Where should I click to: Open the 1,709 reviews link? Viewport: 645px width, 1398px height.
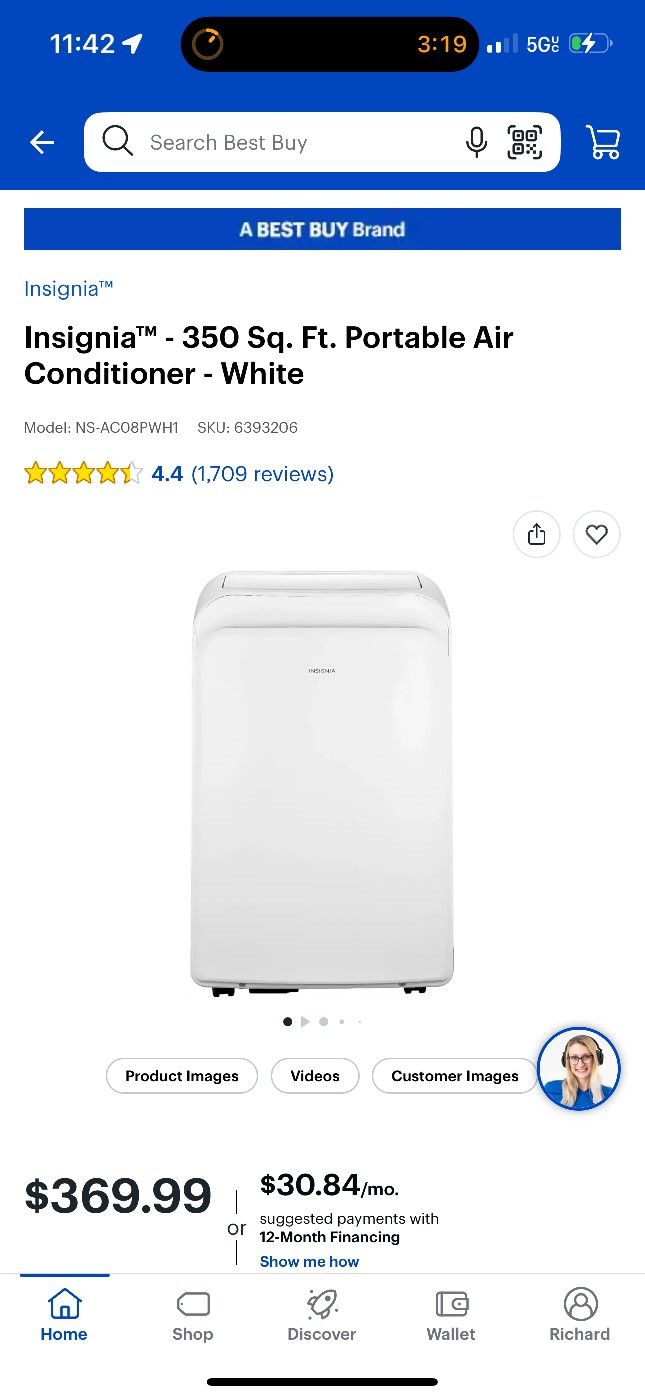[262, 474]
